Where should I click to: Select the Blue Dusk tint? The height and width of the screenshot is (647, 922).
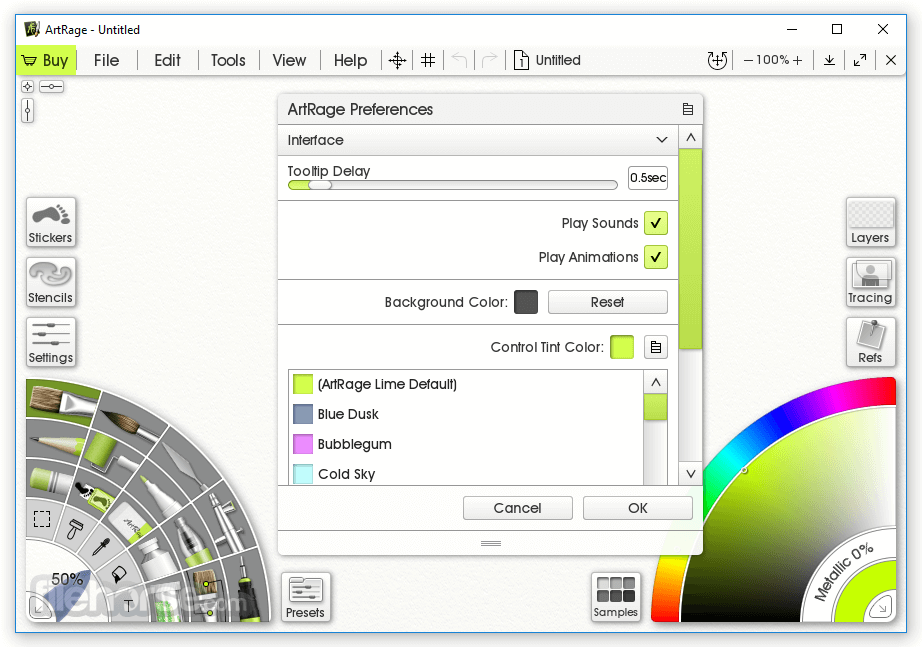pos(467,414)
